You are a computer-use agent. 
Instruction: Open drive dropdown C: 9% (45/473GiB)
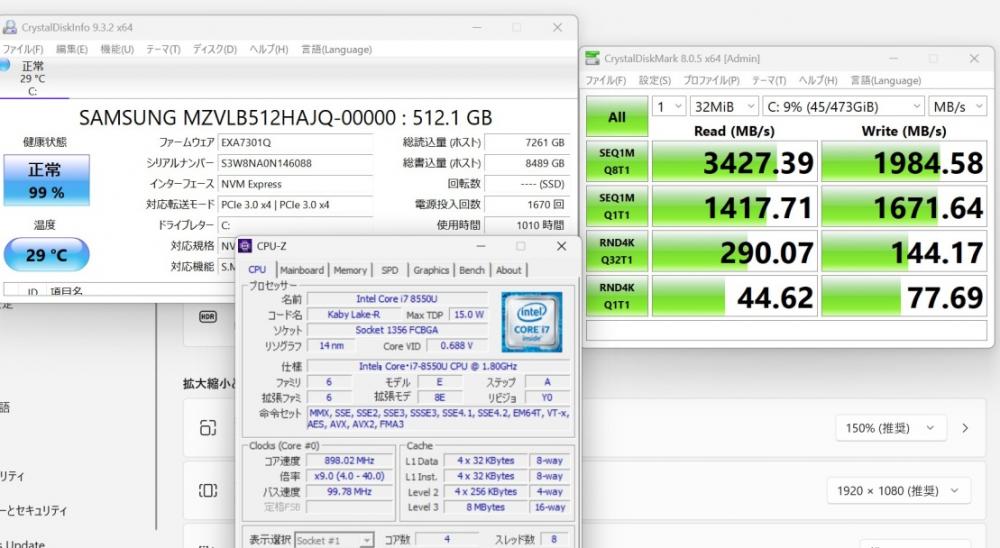[x=843, y=107]
